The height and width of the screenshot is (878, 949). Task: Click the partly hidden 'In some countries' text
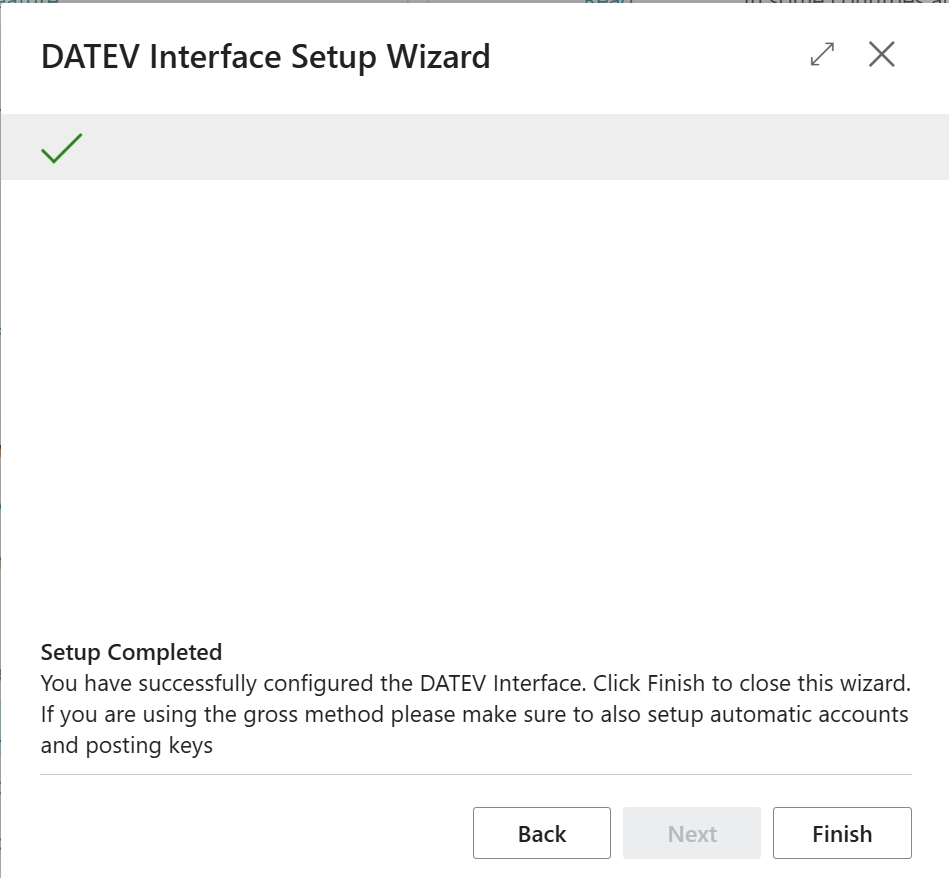845,2
